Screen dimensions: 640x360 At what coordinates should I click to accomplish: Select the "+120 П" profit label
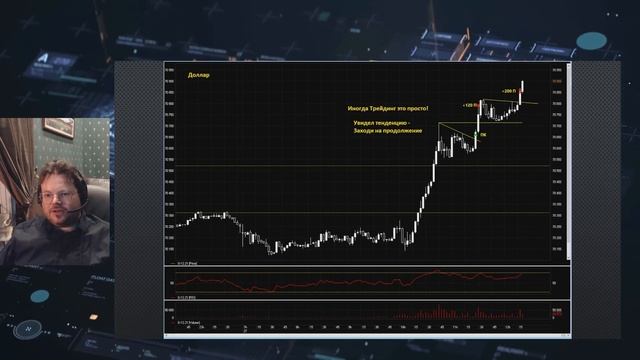pos(469,105)
